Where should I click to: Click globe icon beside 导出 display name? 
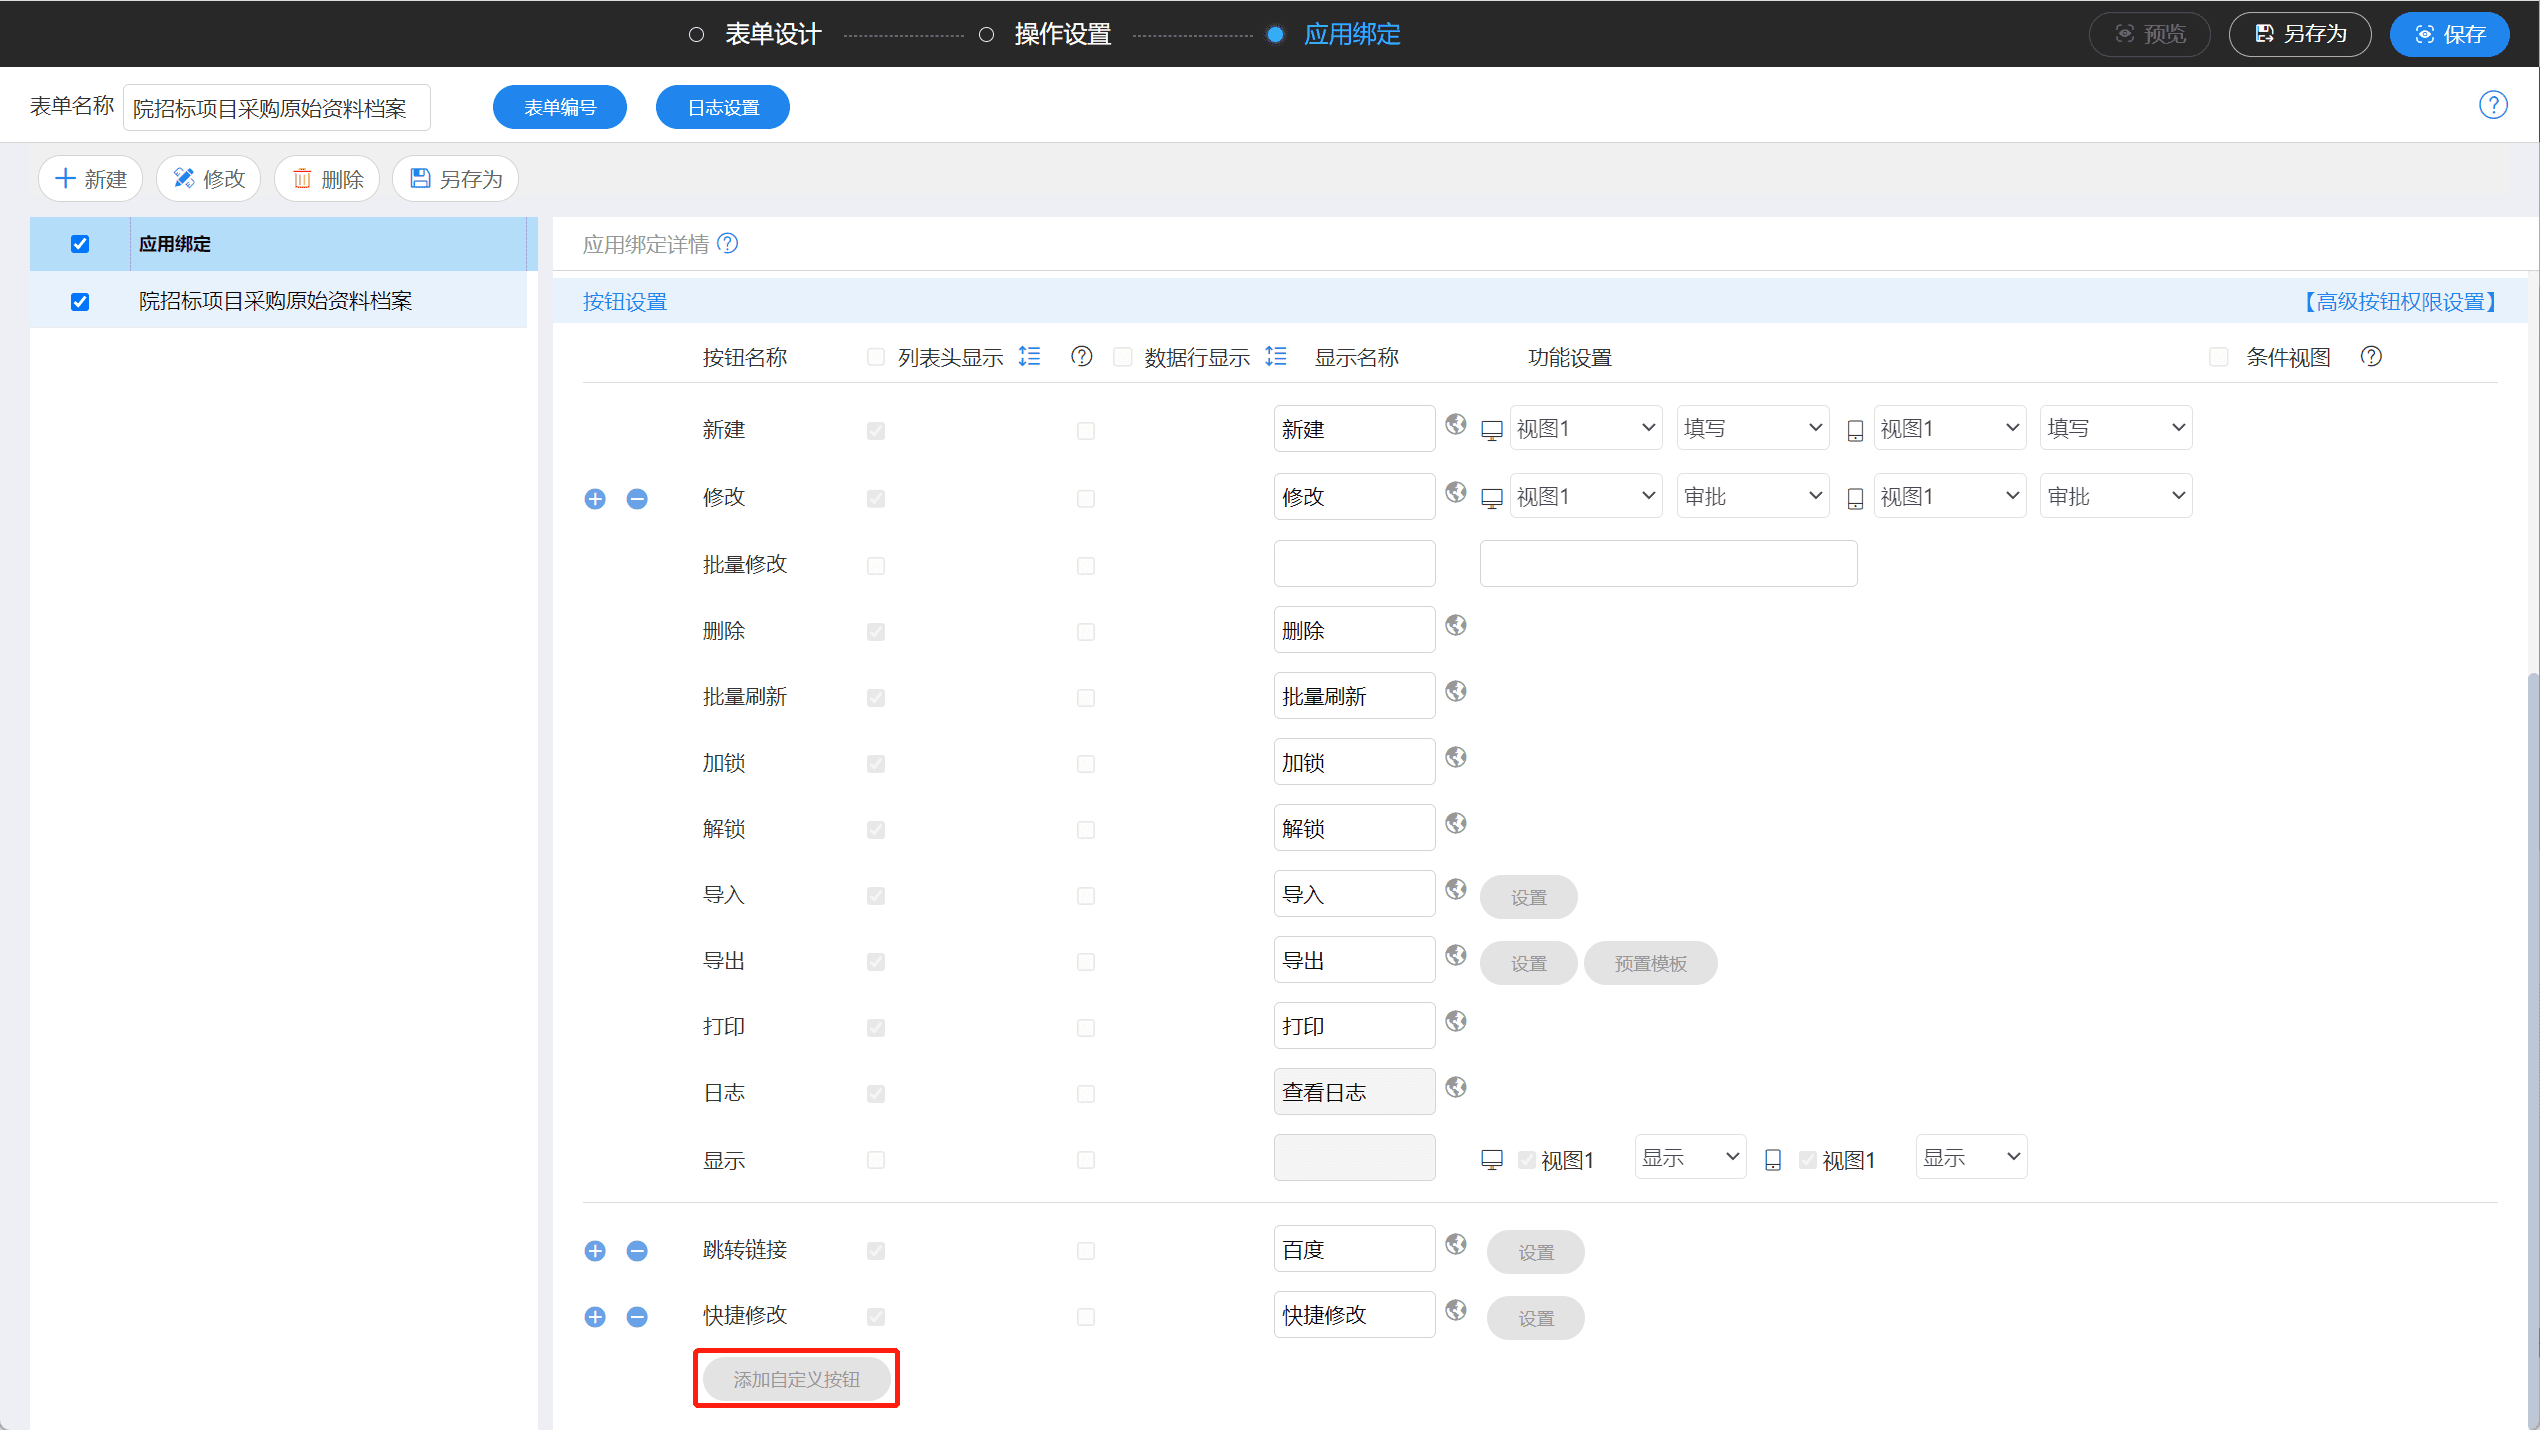point(1456,955)
